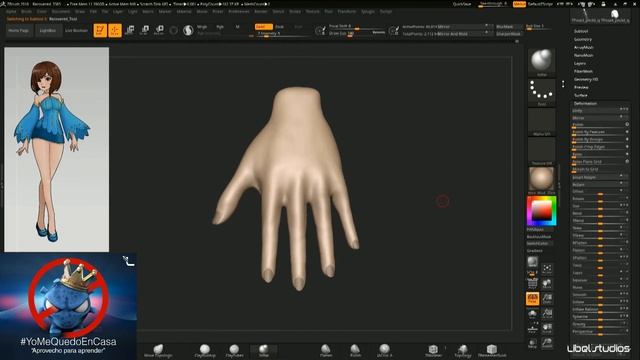Expand the Geometry subpalette
Image resolution: width=640 pixels, height=360 pixels.
[x=582, y=40]
